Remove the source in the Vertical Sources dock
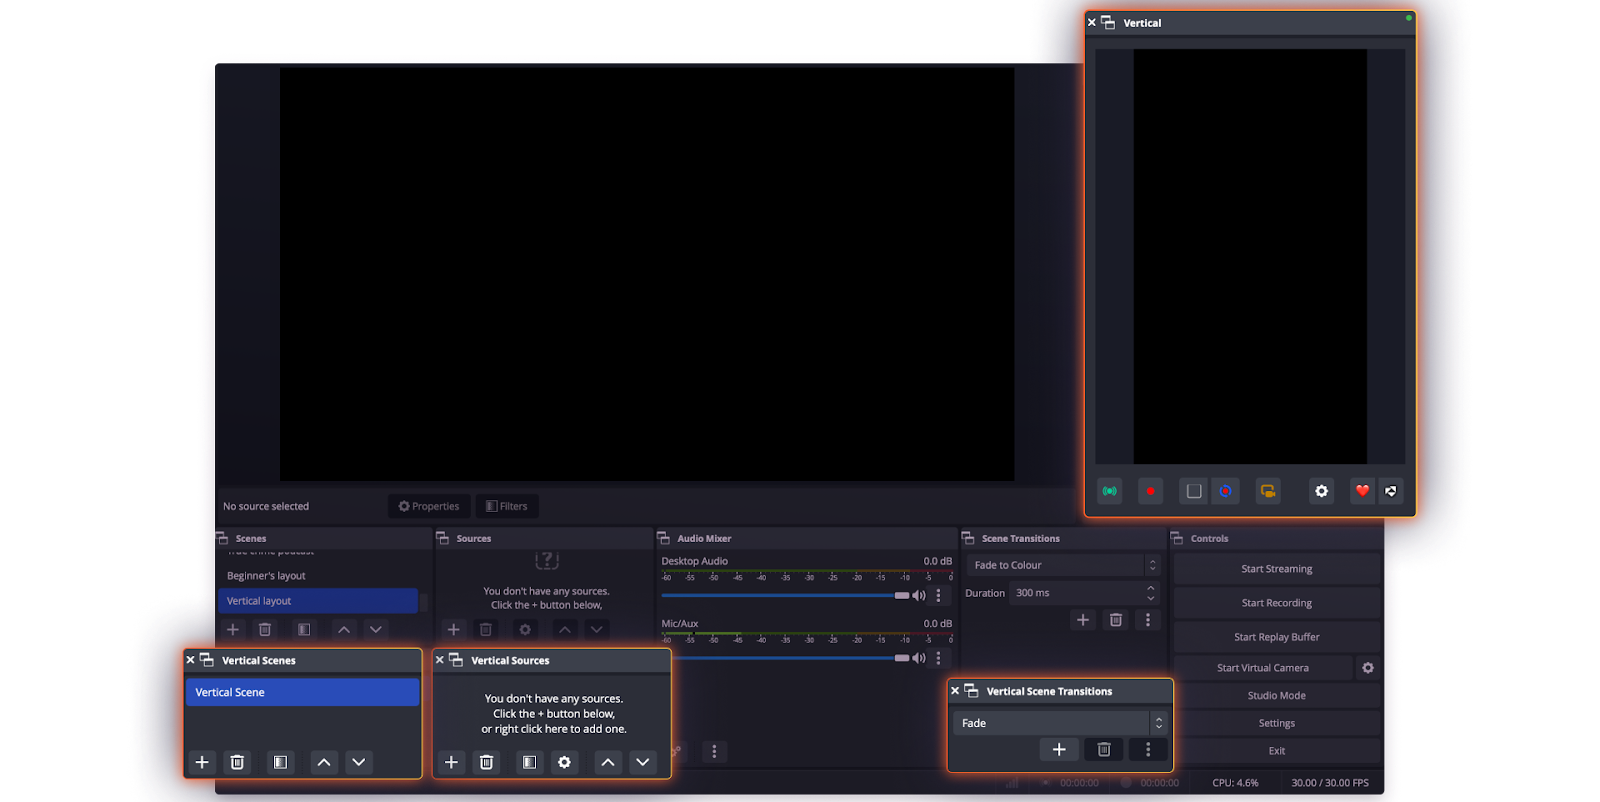 (x=486, y=762)
